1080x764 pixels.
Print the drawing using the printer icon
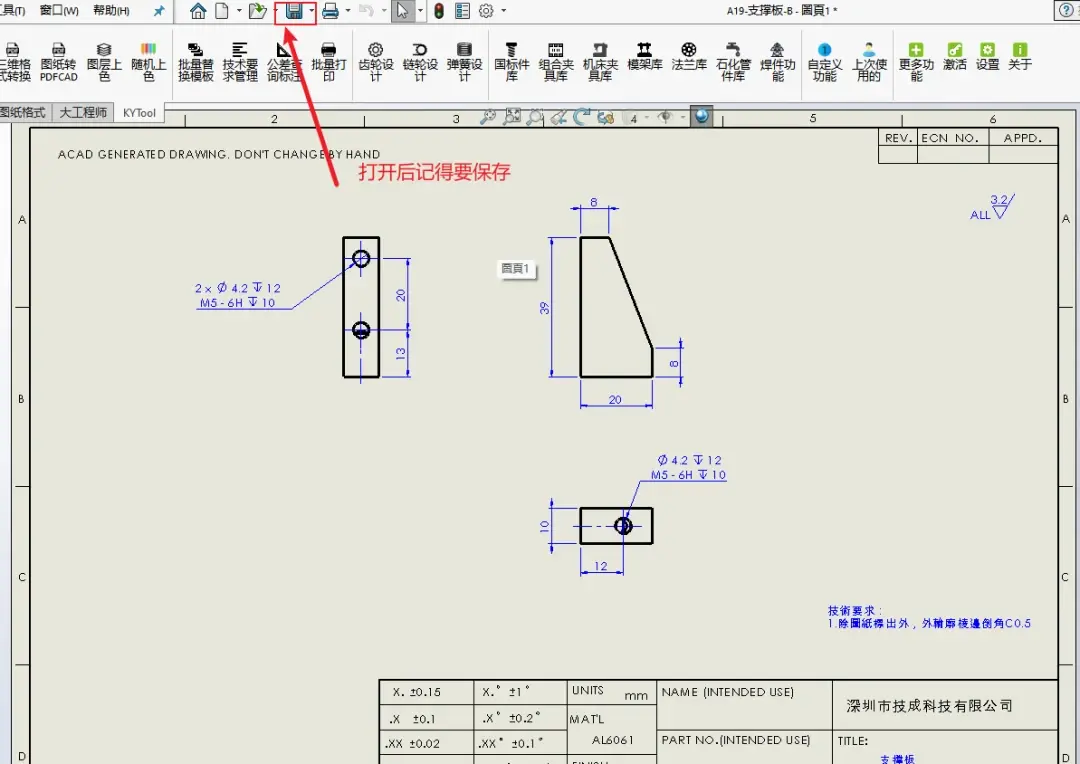tap(331, 11)
